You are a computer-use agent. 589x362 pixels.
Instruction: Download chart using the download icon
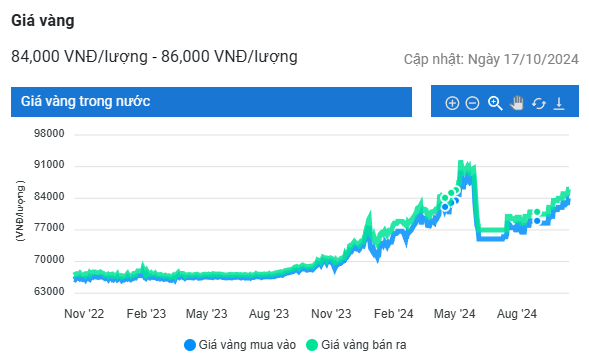[x=559, y=103]
